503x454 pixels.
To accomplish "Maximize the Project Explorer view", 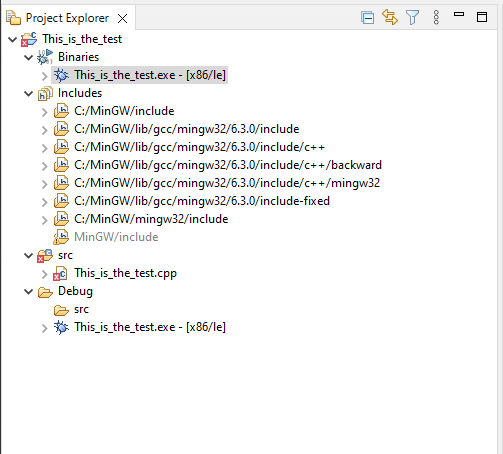I will coord(482,17).
